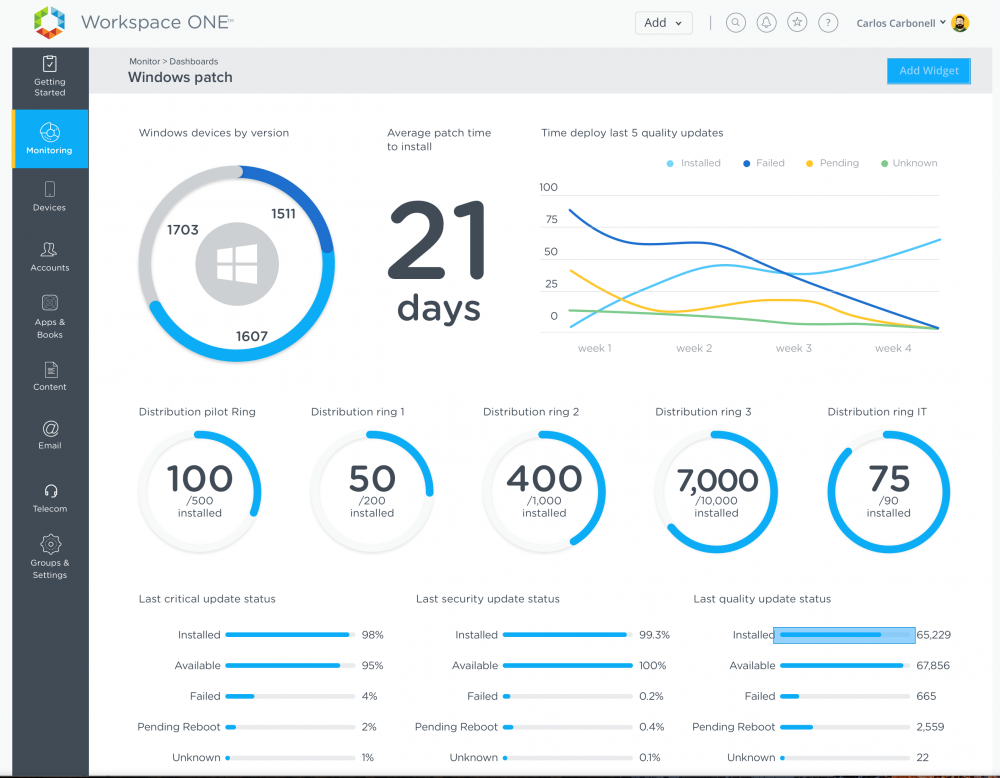Click the search magnifier icon
The width and height of the screenshot is (1000, 778).
735,22
